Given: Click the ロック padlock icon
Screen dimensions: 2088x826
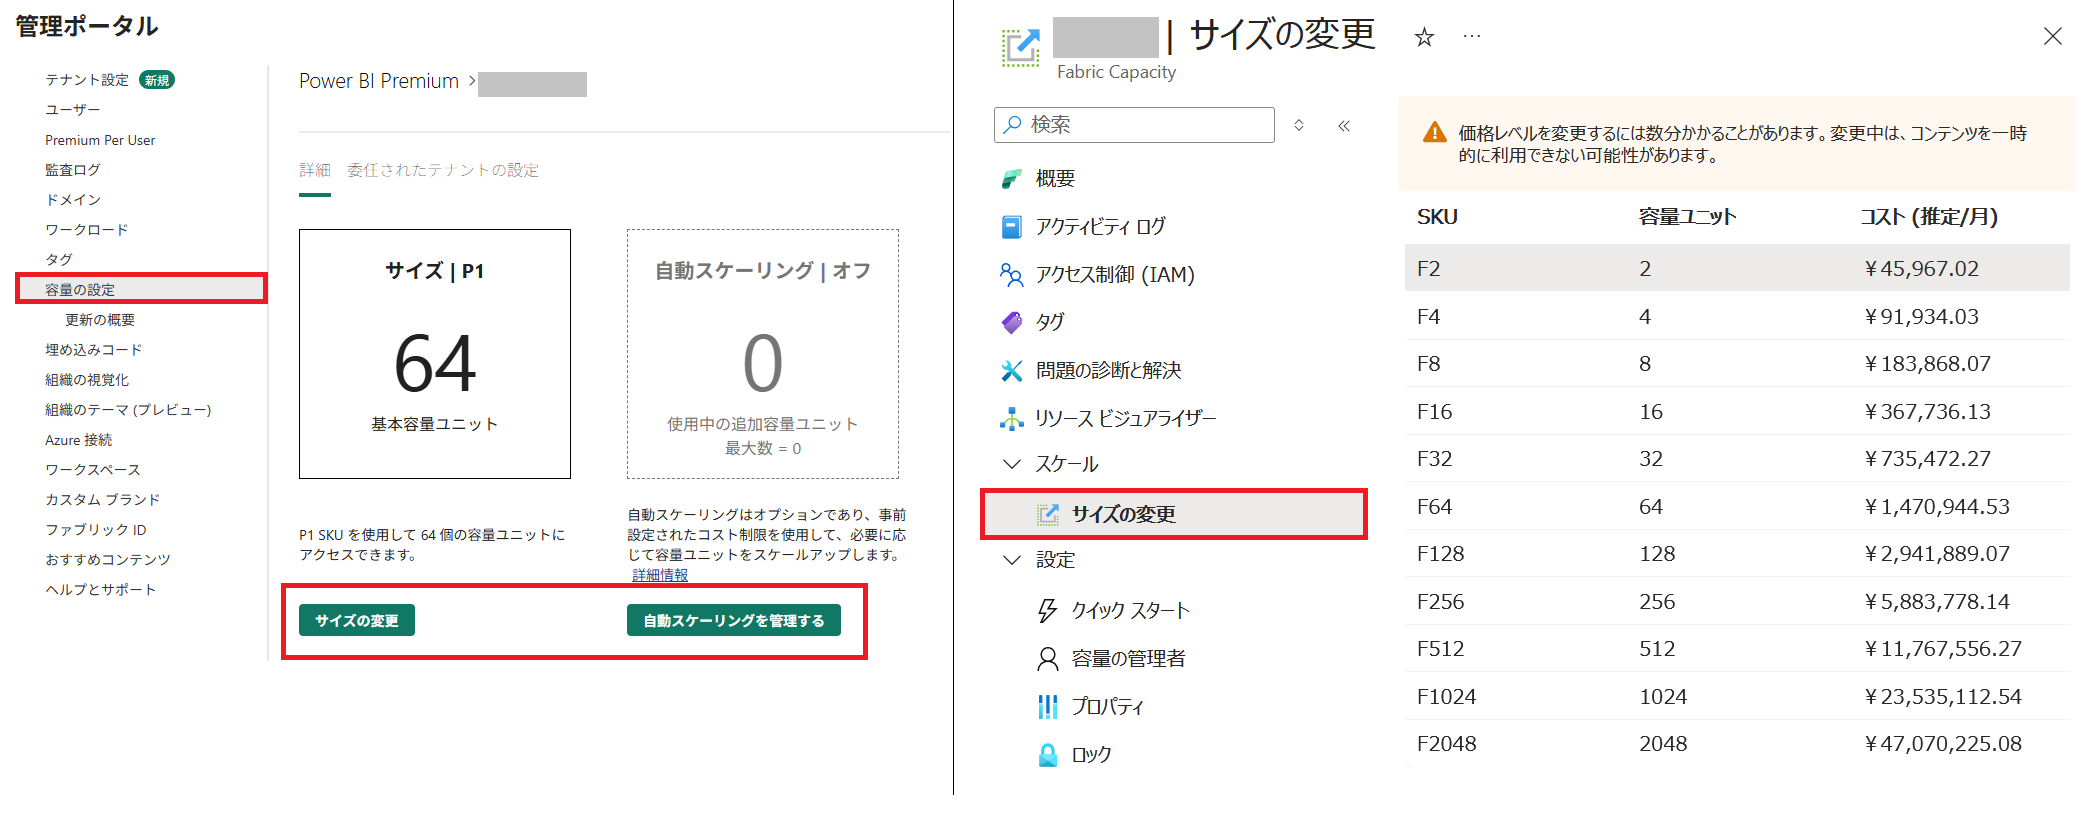Looking at the screenshot, I should (x=1047, y=755).
